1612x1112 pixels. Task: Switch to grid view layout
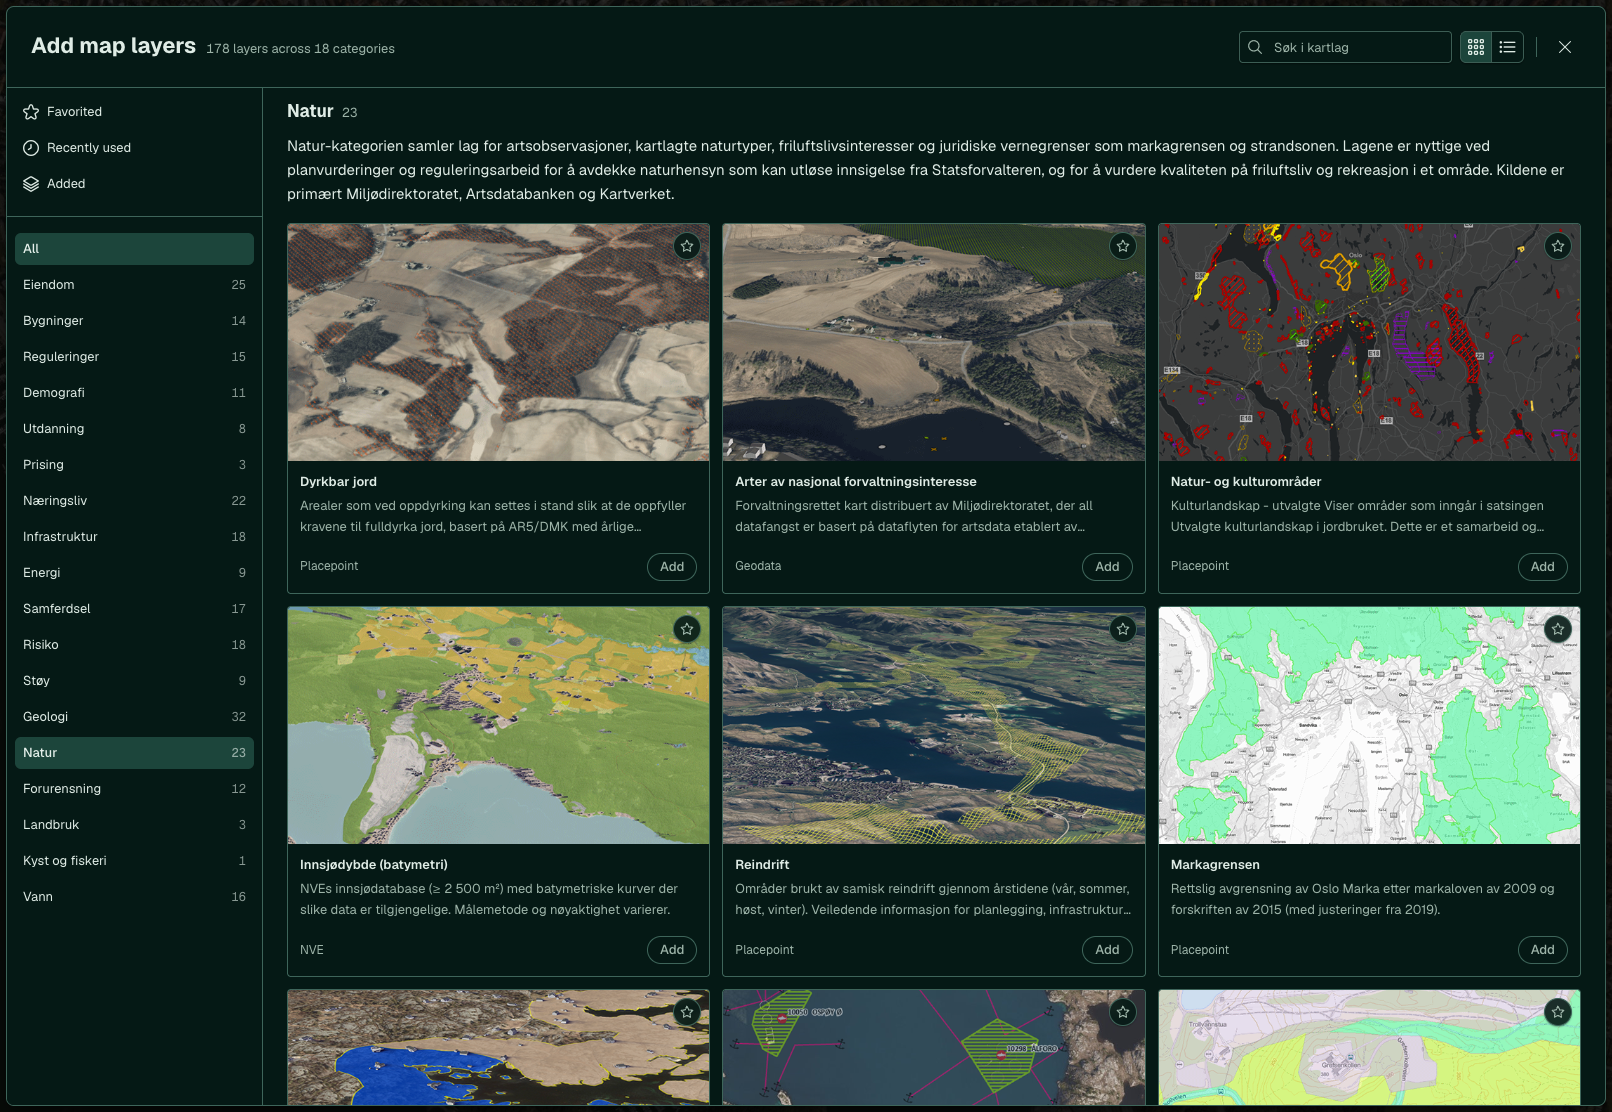click(1476, 47)
